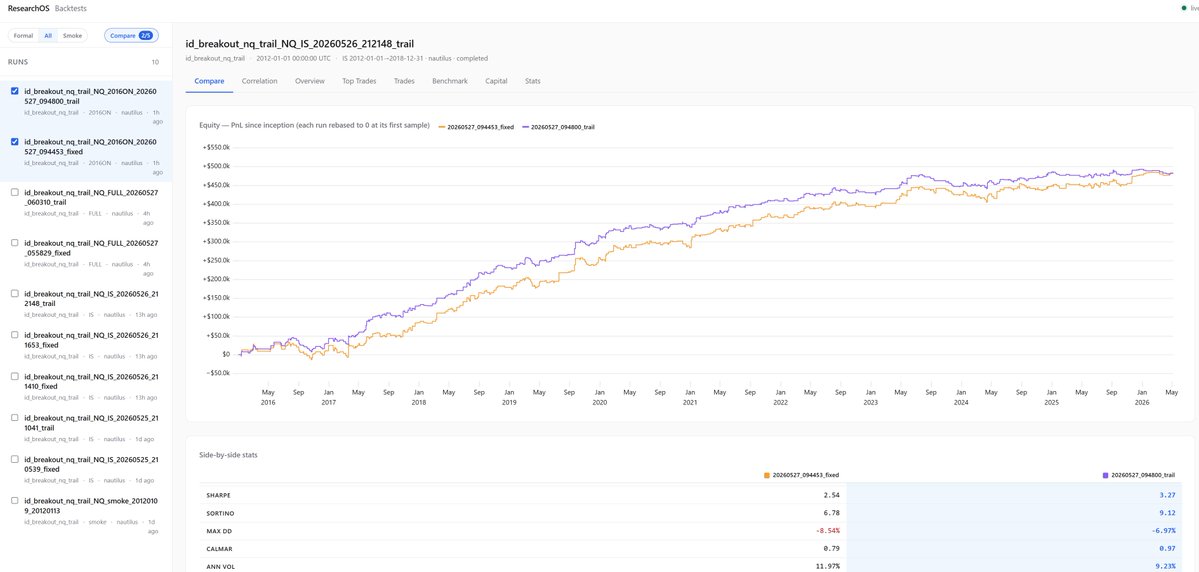1199x572 pixels.
Task: Click the +$500.0k y-axis label
Action: coord(215,166)
